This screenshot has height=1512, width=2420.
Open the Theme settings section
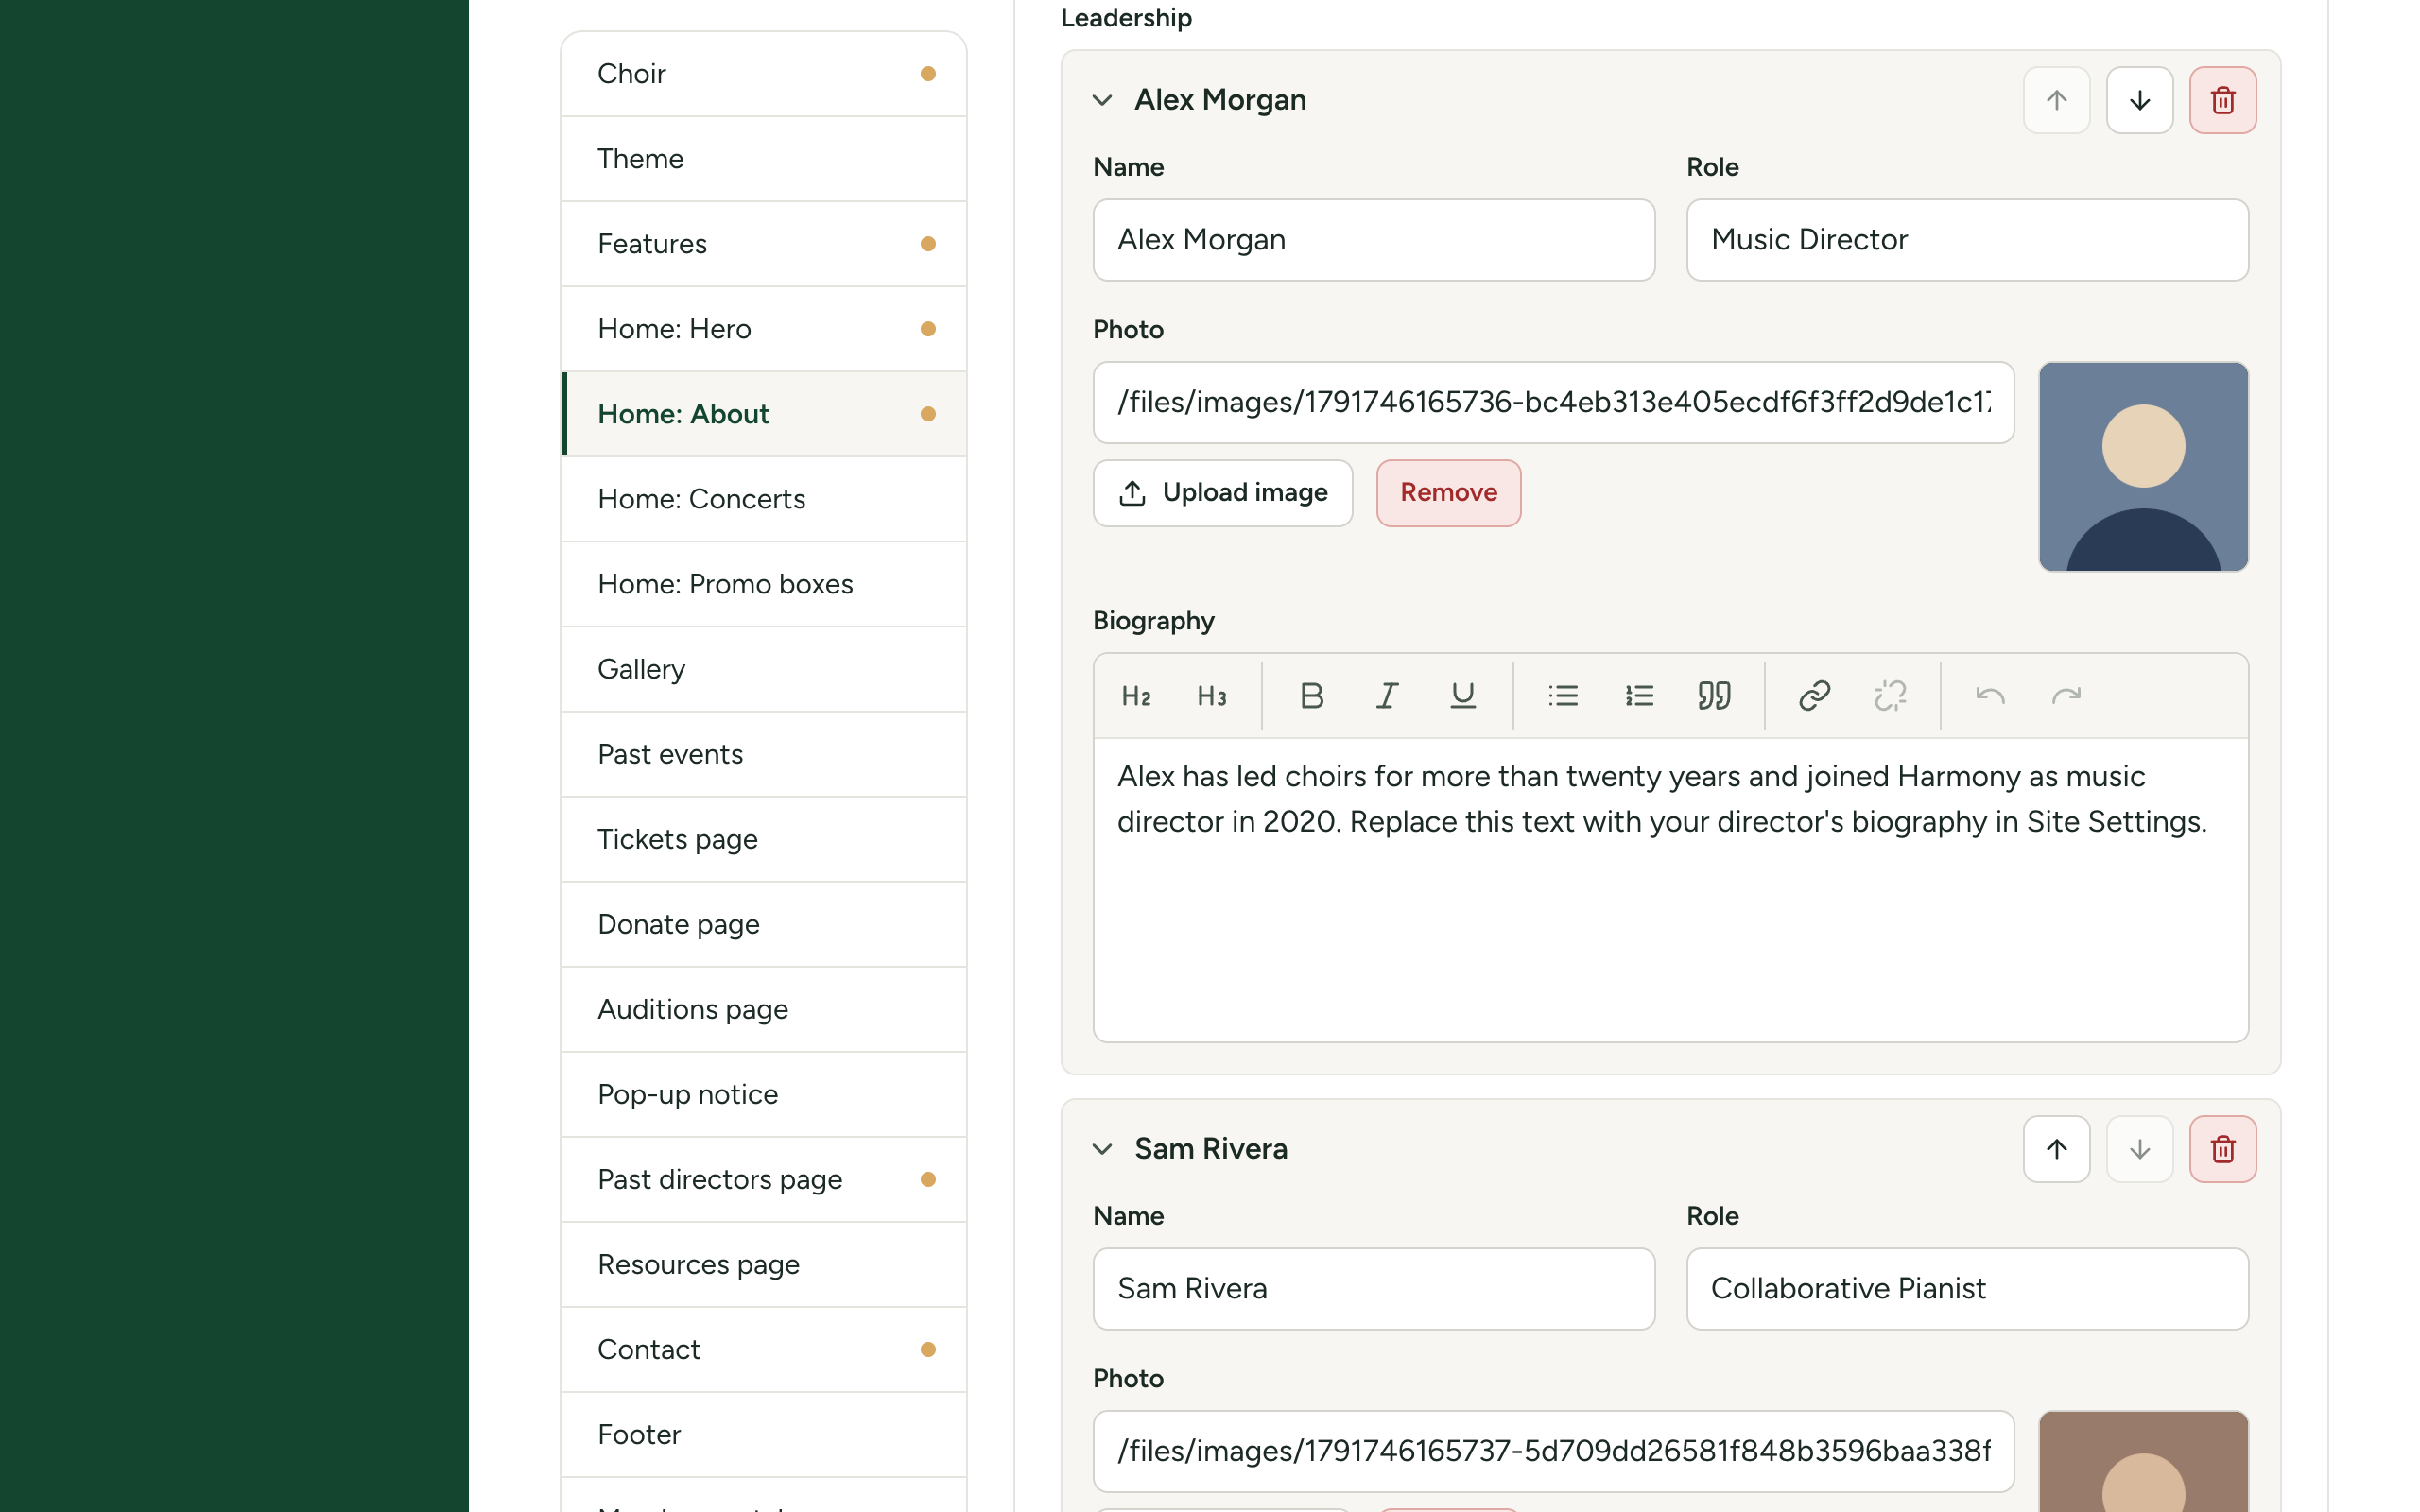[764, 159]
